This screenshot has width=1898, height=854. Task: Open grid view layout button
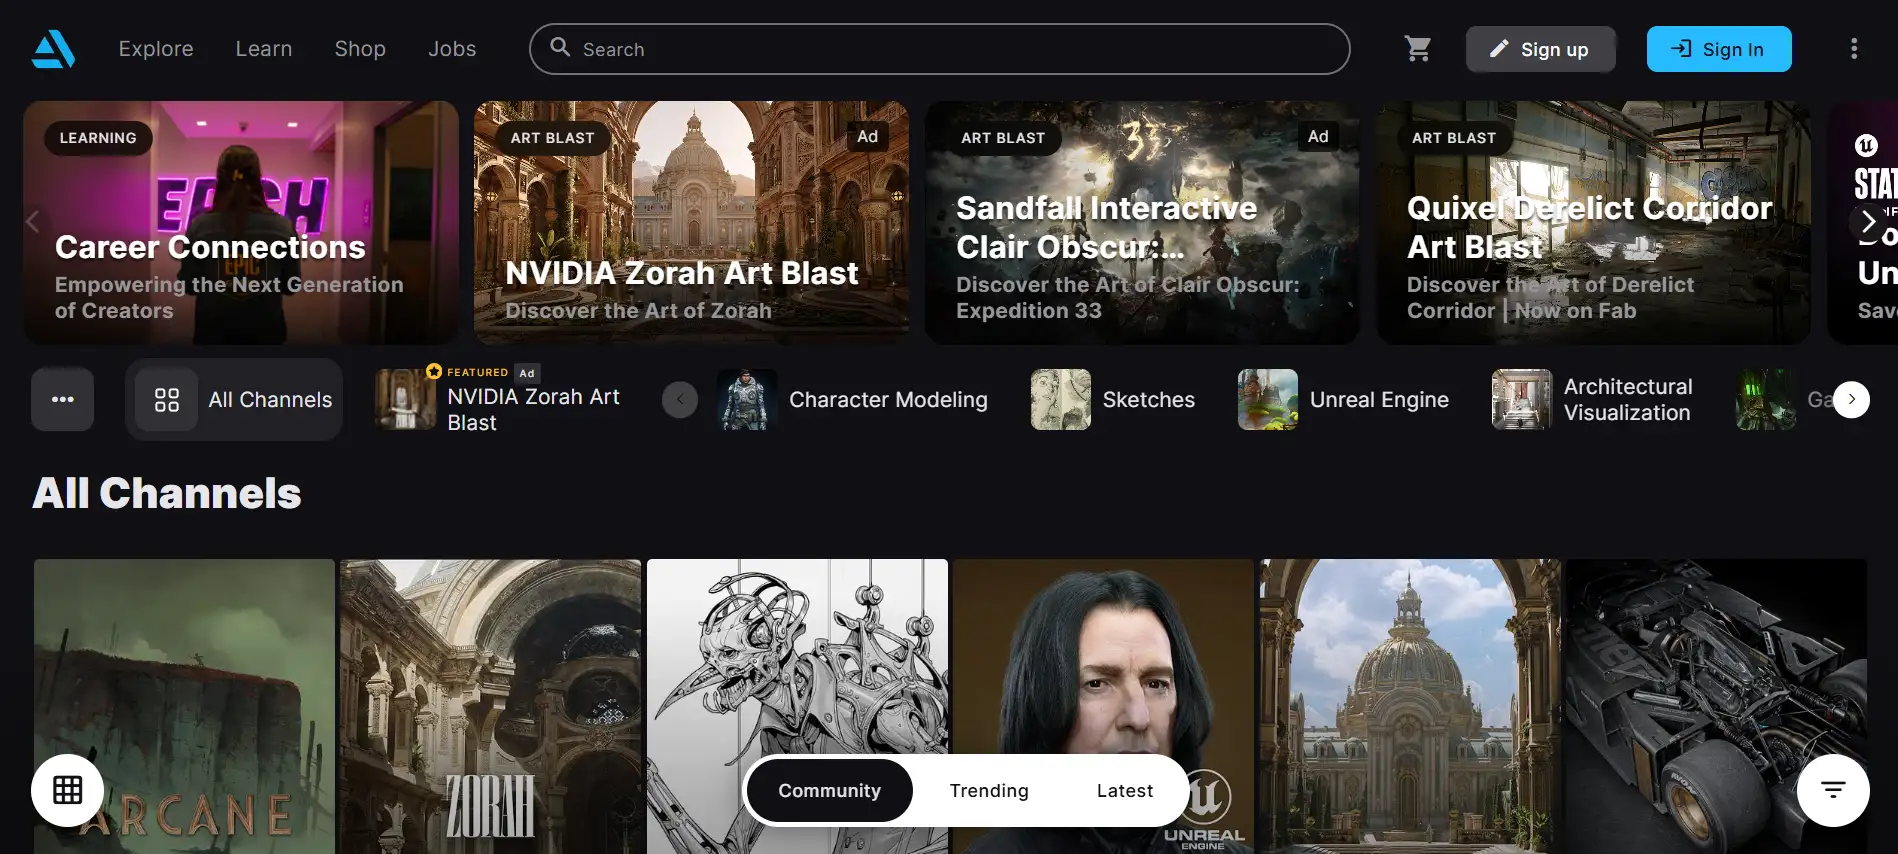coord(67,790)
